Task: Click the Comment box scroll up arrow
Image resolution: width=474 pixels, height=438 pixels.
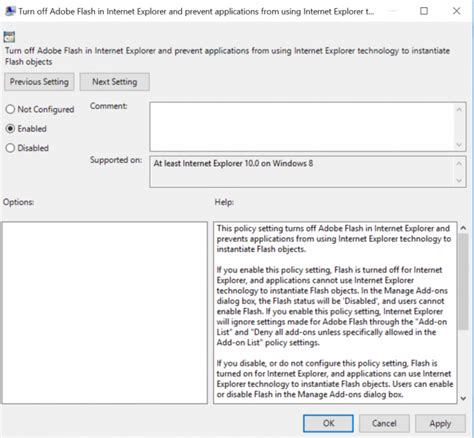Action: [x=459, y=109]
